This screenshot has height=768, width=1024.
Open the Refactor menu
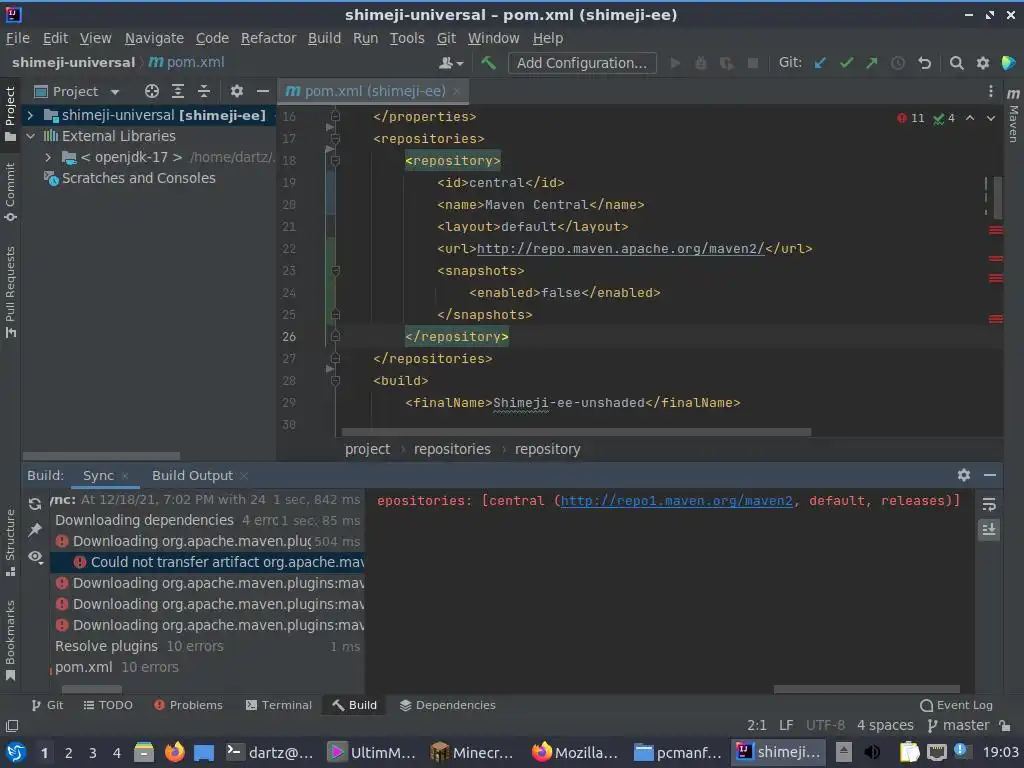(268, 39)
